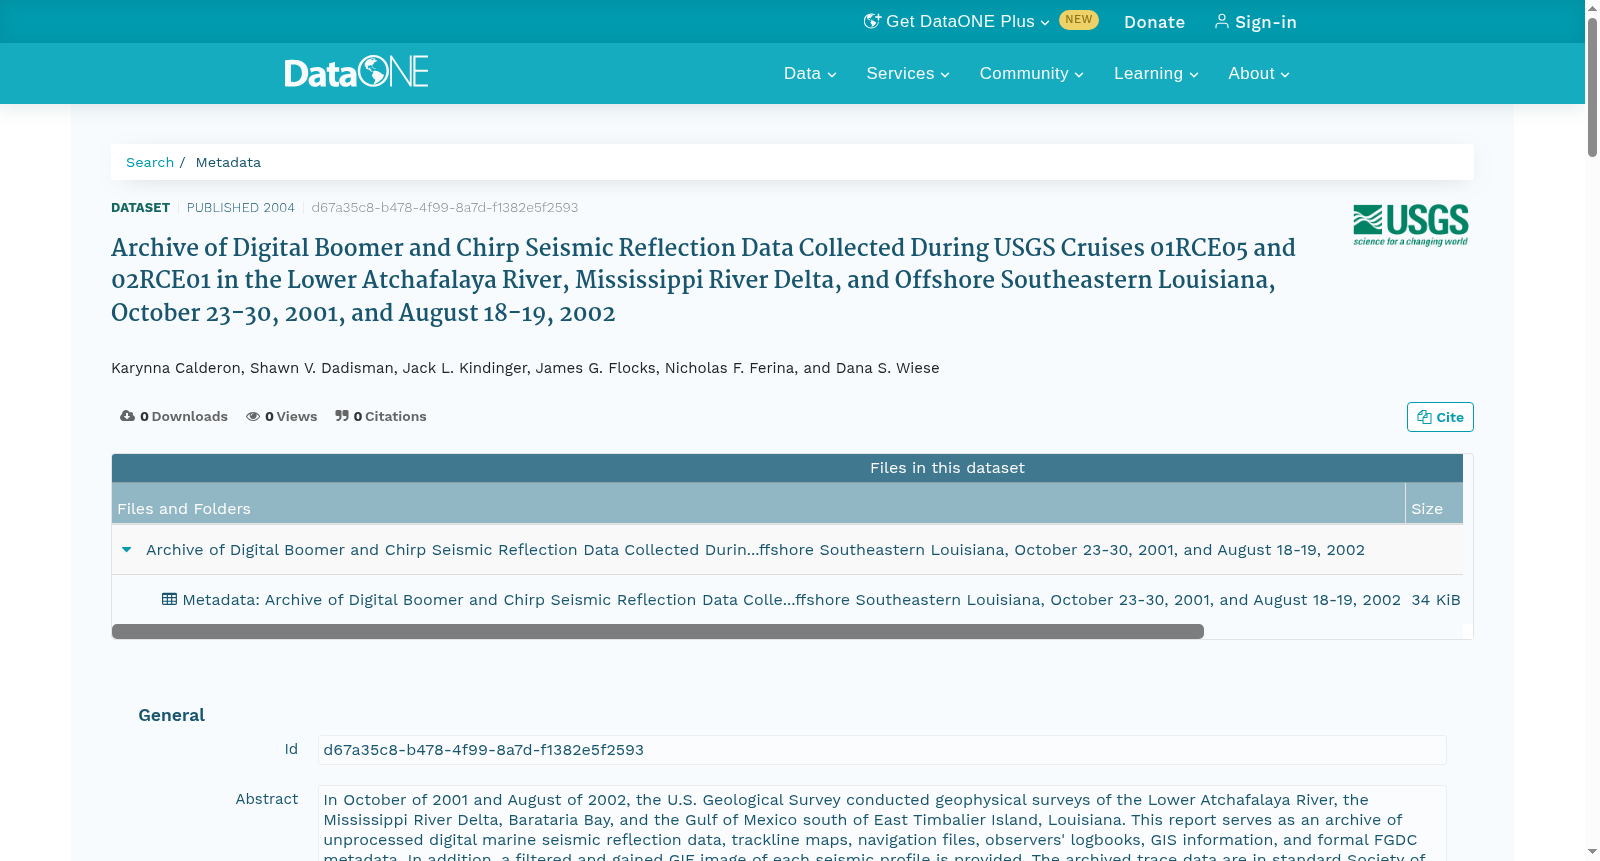
Task: Click the Metadata breadcrumb text
Action: tap(228, 162)
